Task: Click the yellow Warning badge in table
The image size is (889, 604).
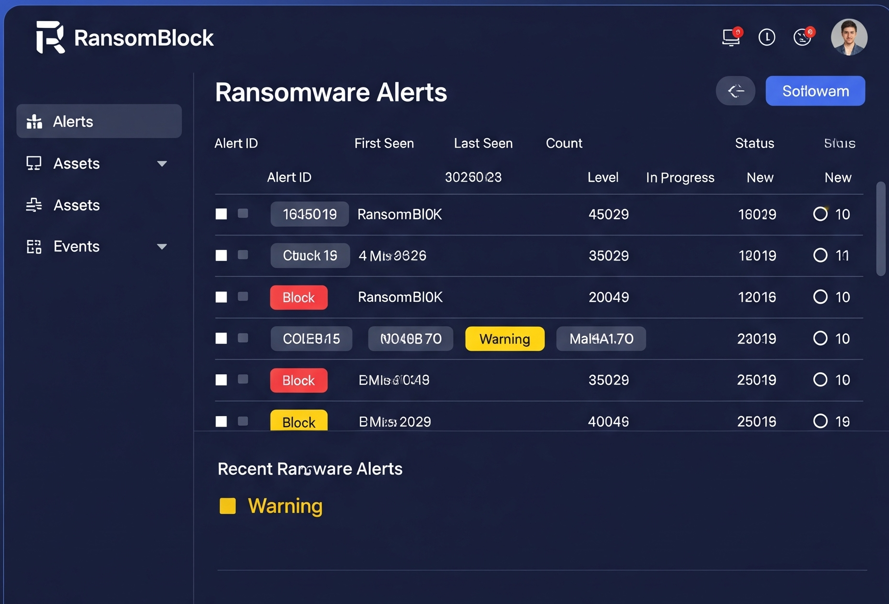Action: (505, 339)
